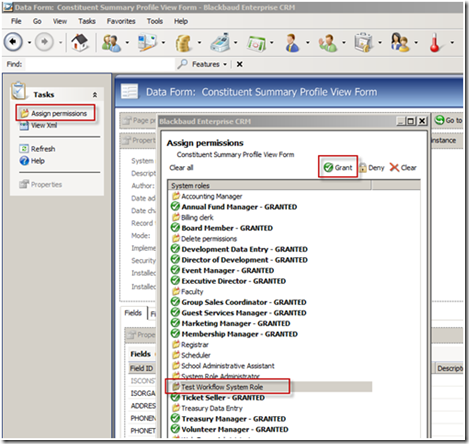
Task: Open the Forward button history dropdown arrow
Action: coord(60,43)
